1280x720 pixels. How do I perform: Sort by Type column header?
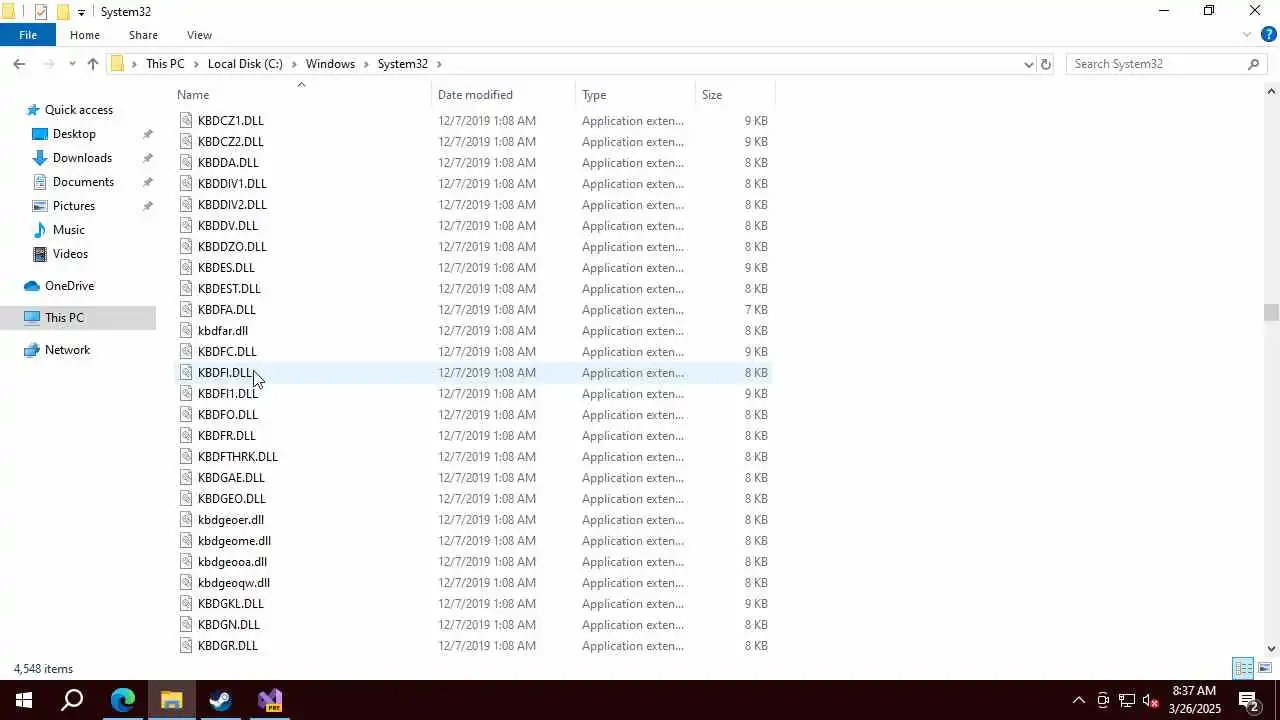tap(637, 95)
